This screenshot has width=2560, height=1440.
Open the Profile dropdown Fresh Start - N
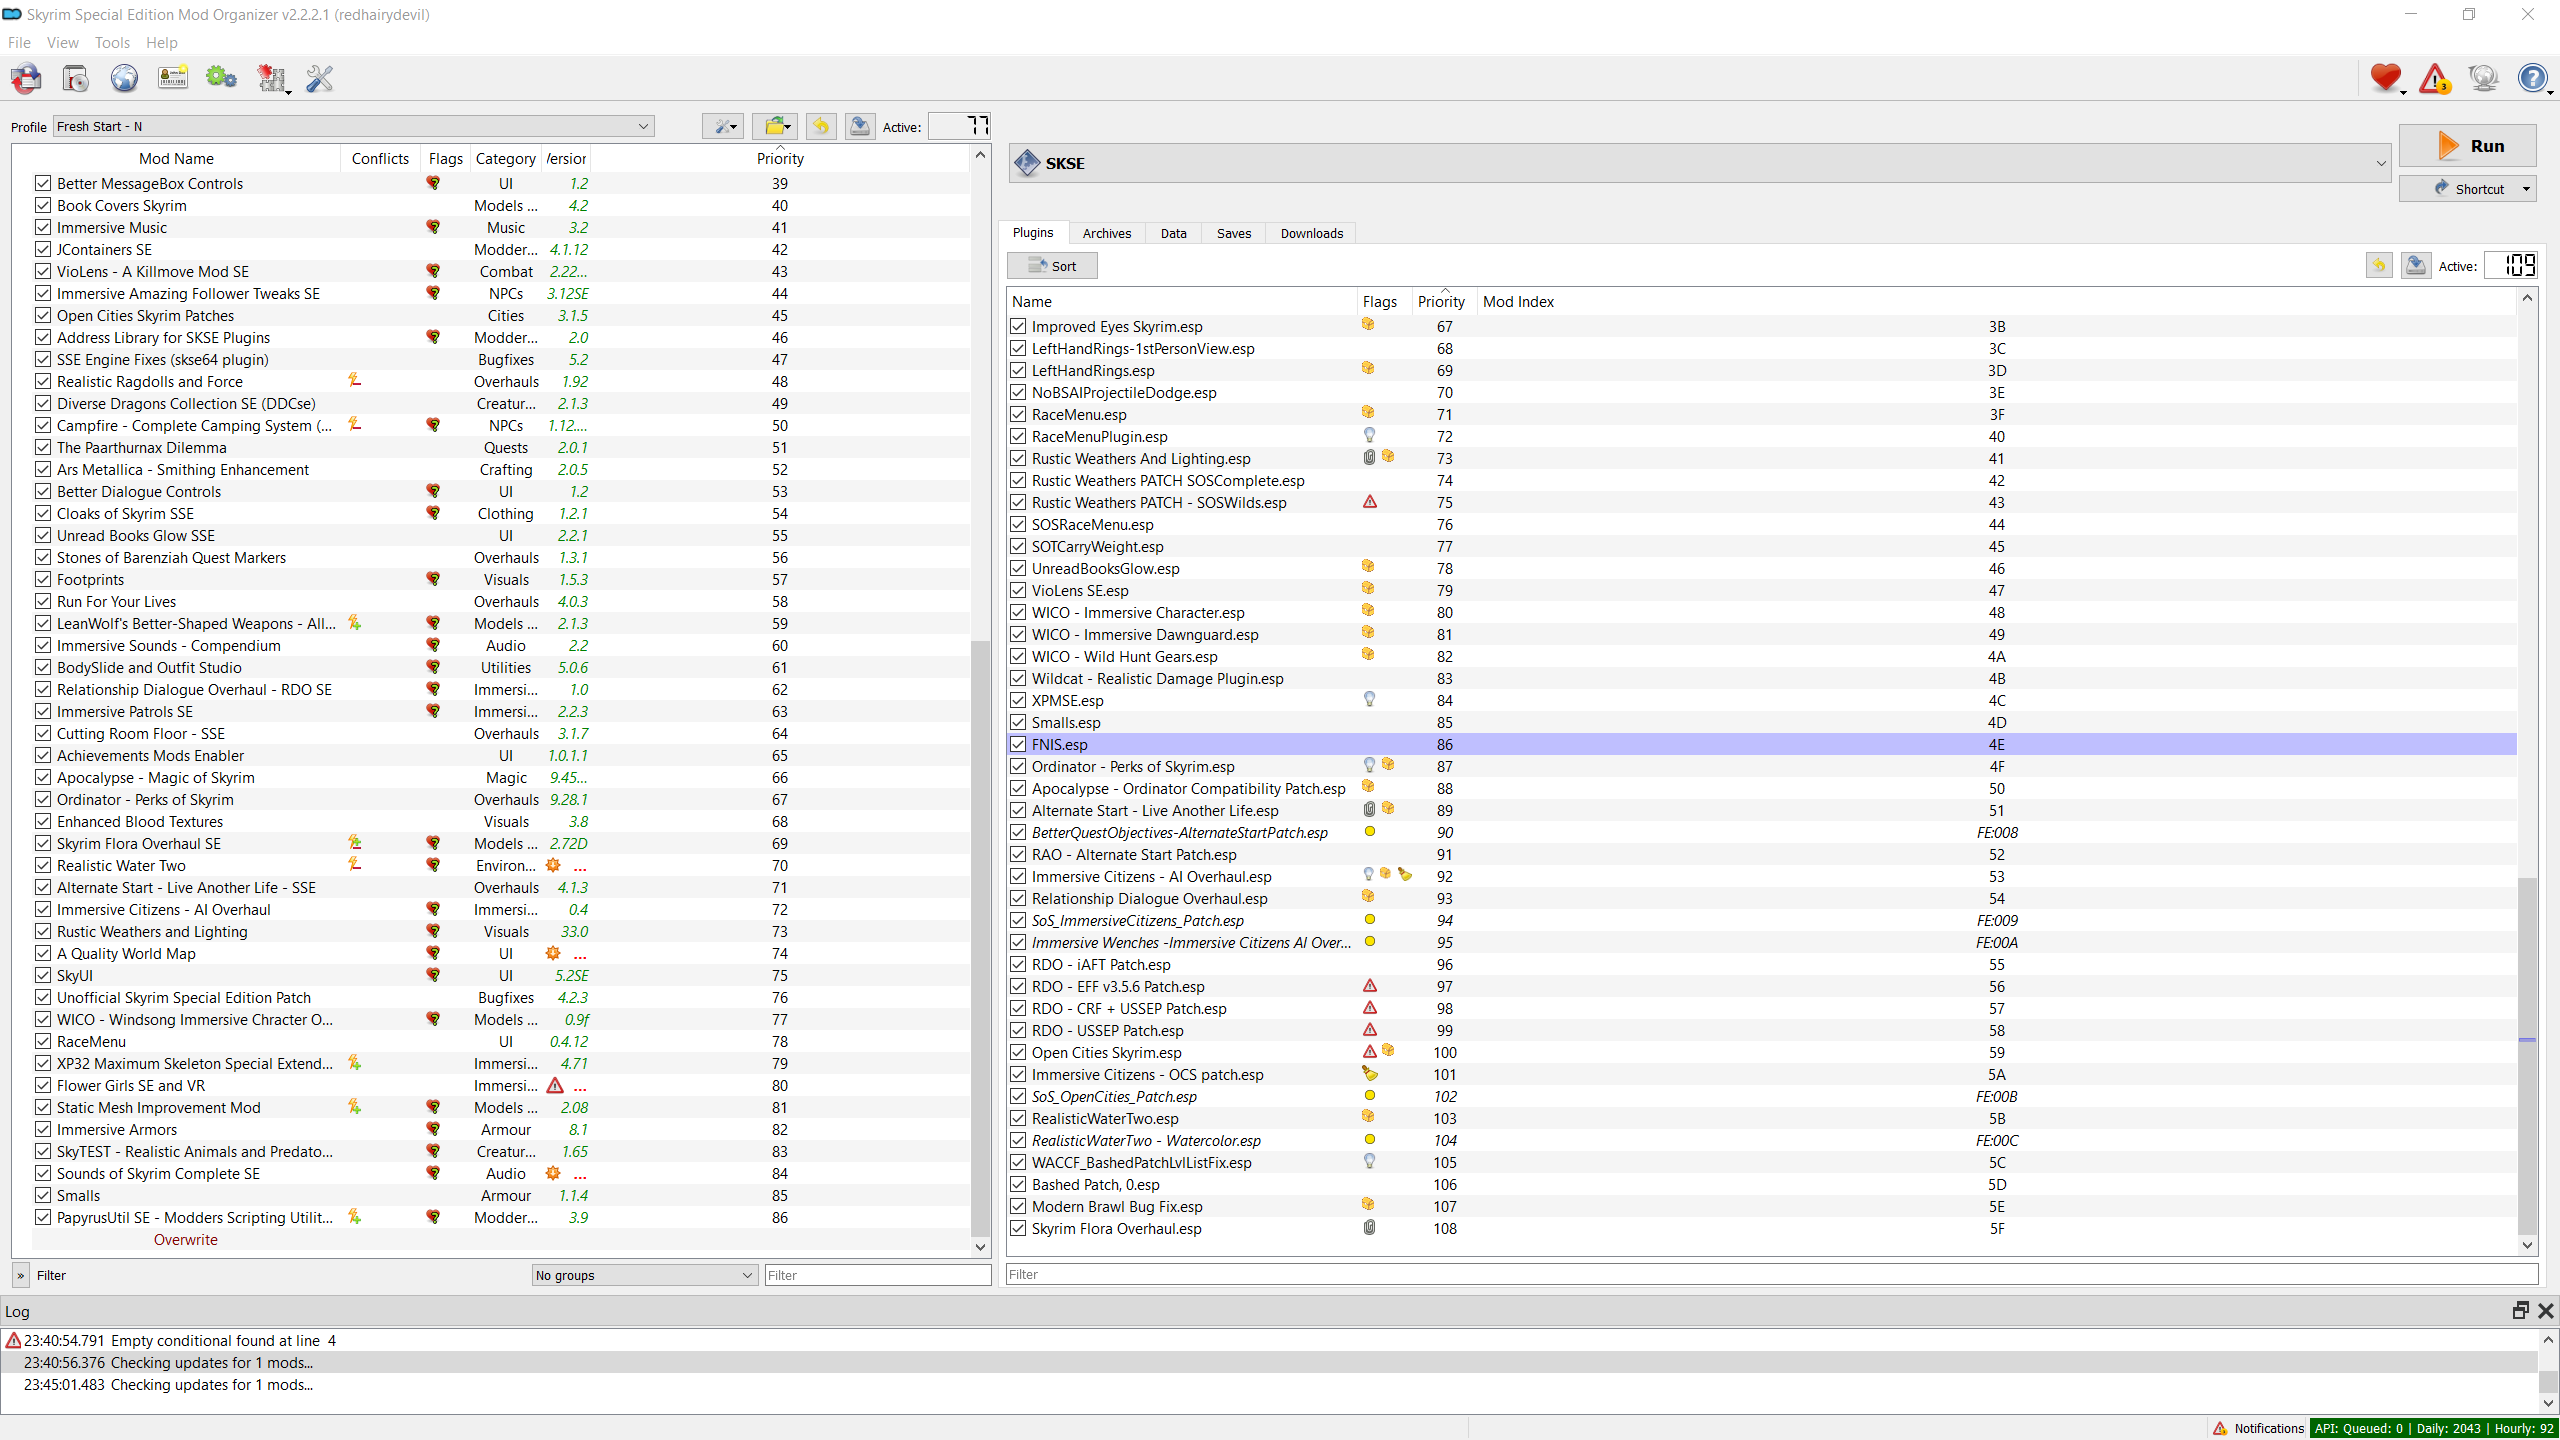click(x=353, y=126)
